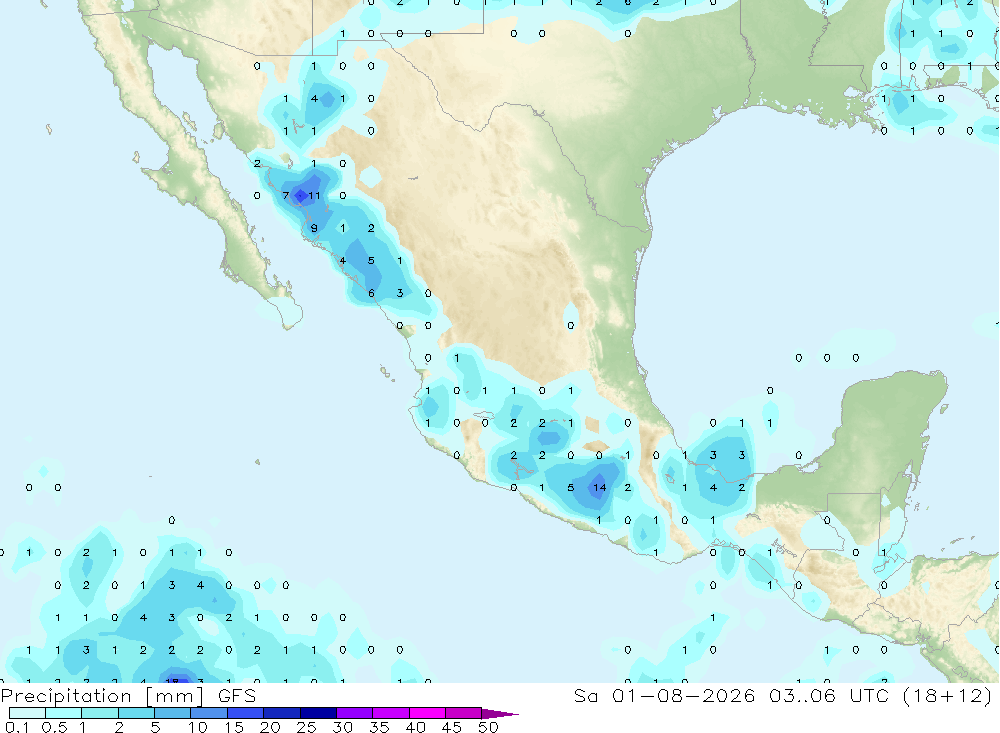Click the date '01-08-2026' in the caption
This screenshot has height=733, width=1000.
click(x=684, y=695)
